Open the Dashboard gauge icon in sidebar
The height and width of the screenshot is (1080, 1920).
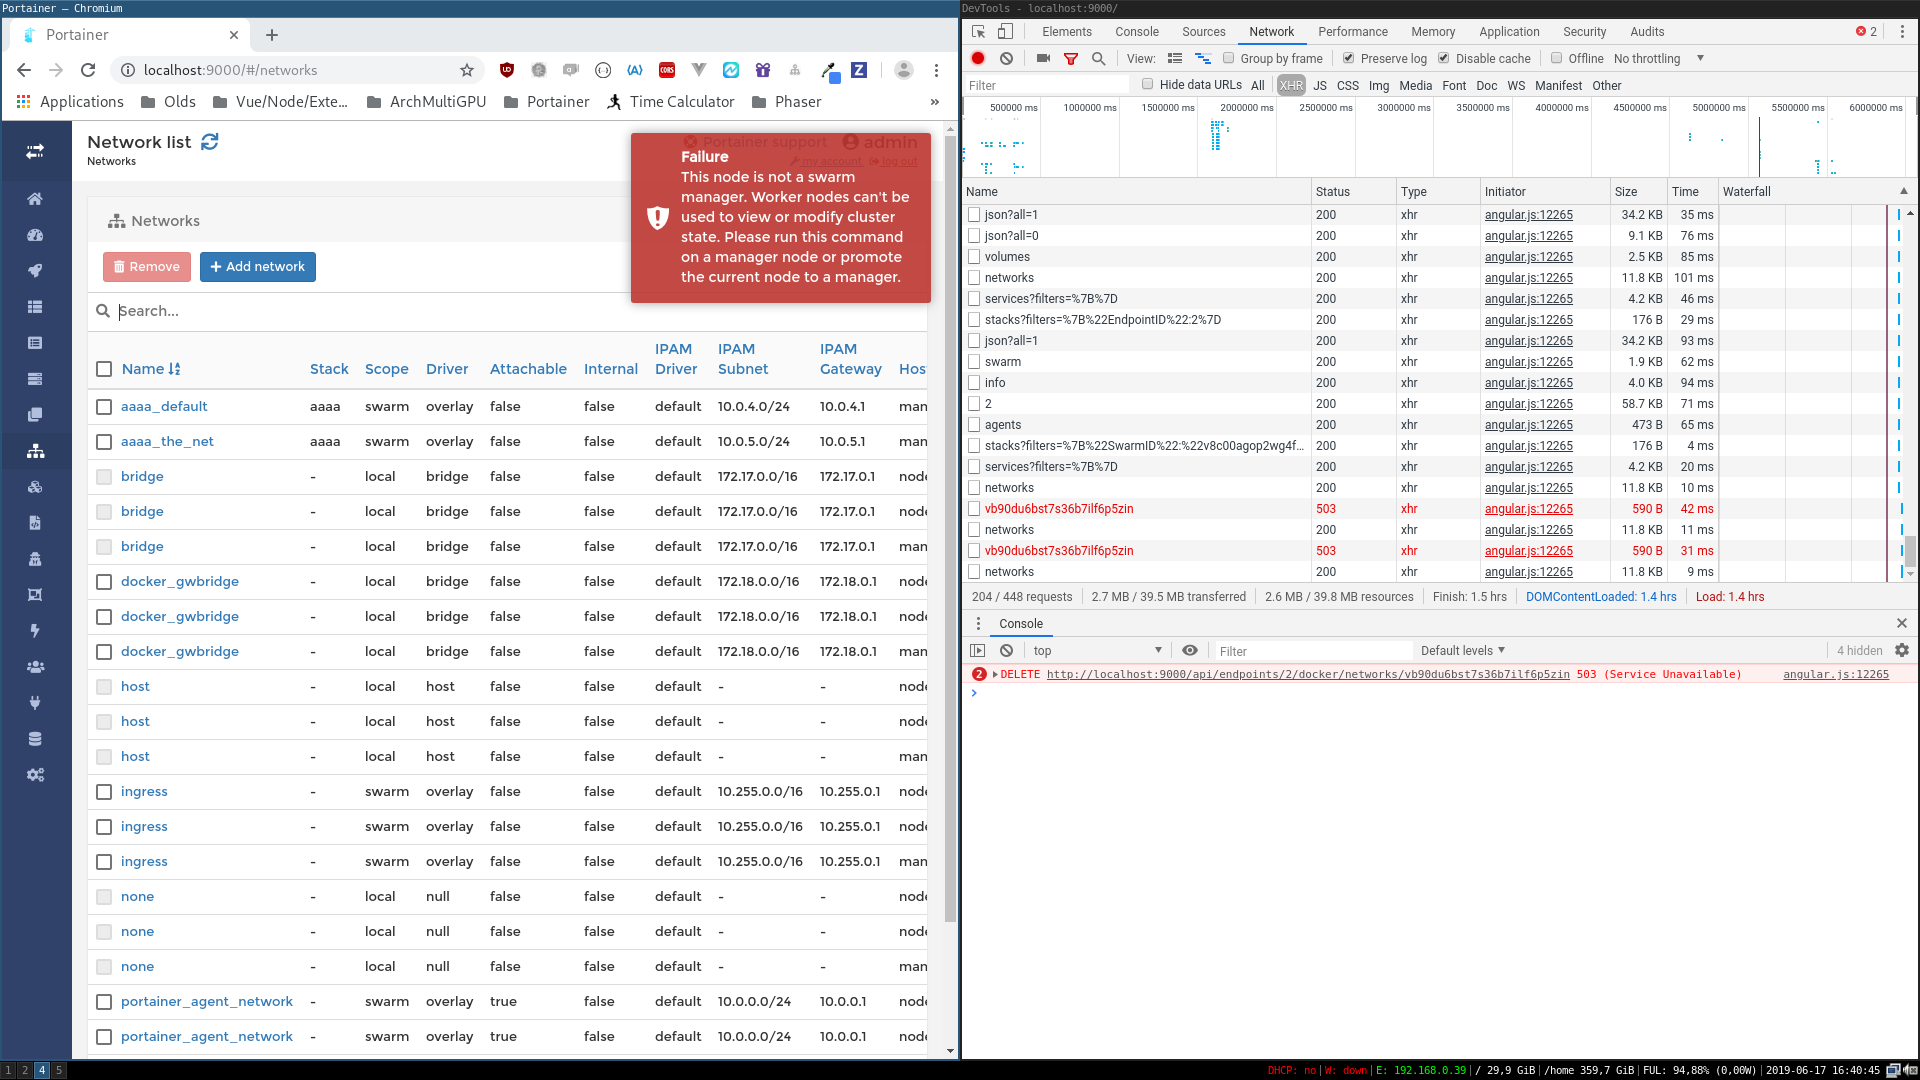tap(35, 235)
